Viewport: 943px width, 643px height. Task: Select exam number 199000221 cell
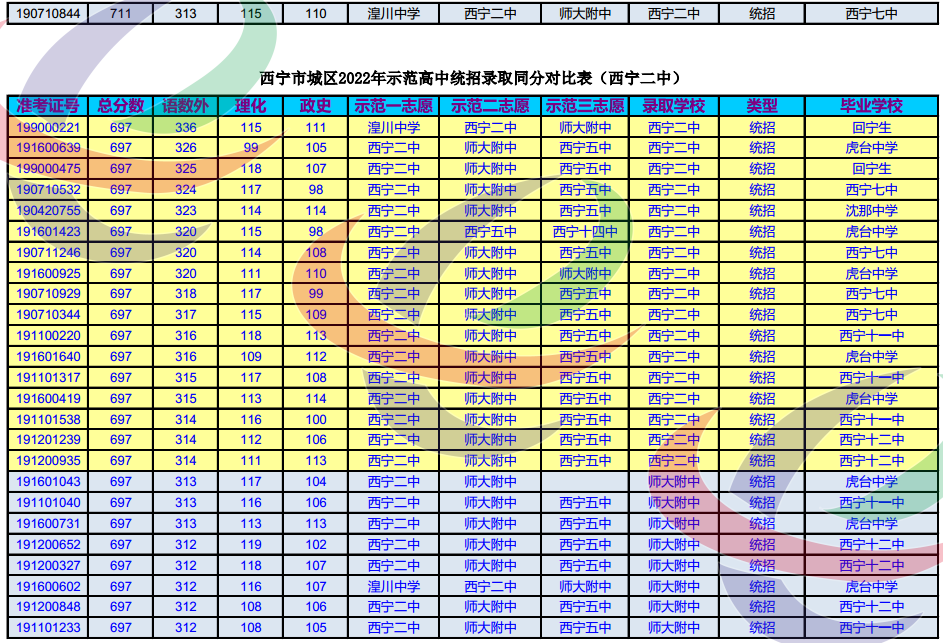coord(48,127)
